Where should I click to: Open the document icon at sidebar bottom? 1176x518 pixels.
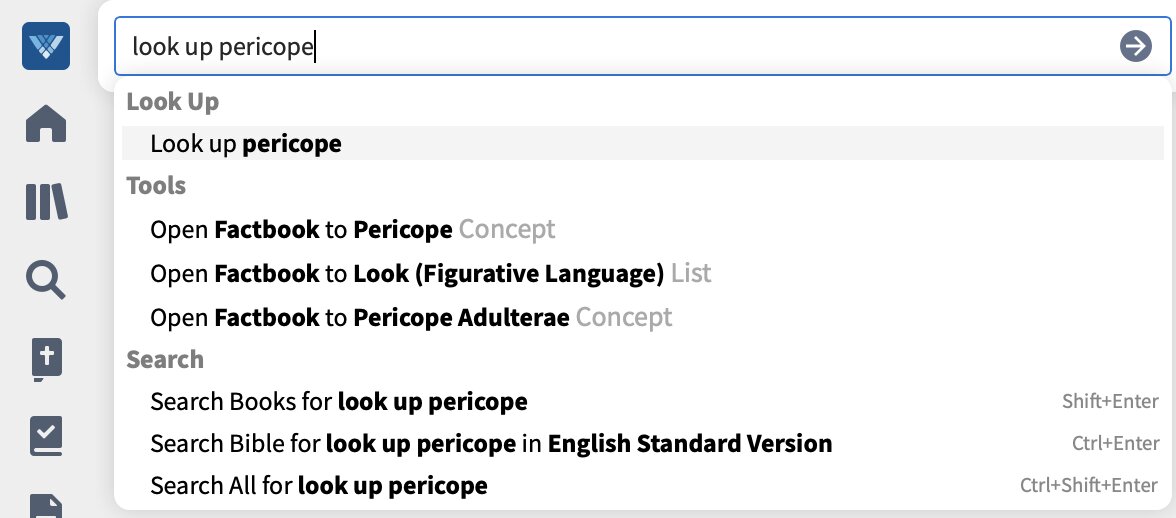coord(46,505)
